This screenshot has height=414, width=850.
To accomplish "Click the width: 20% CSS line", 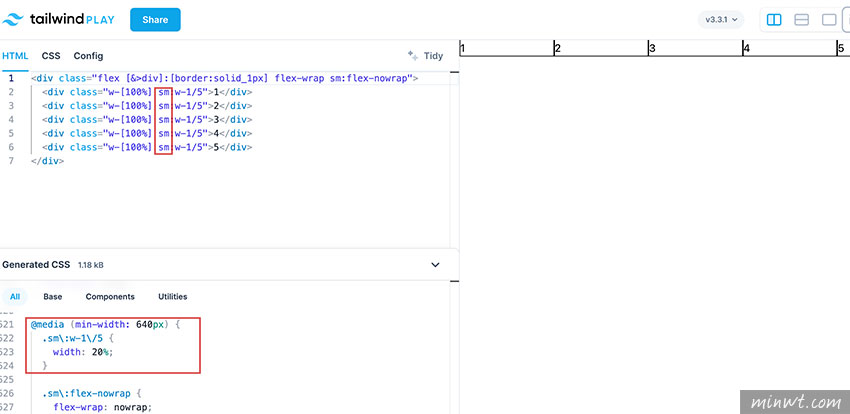I will (85, 352).
